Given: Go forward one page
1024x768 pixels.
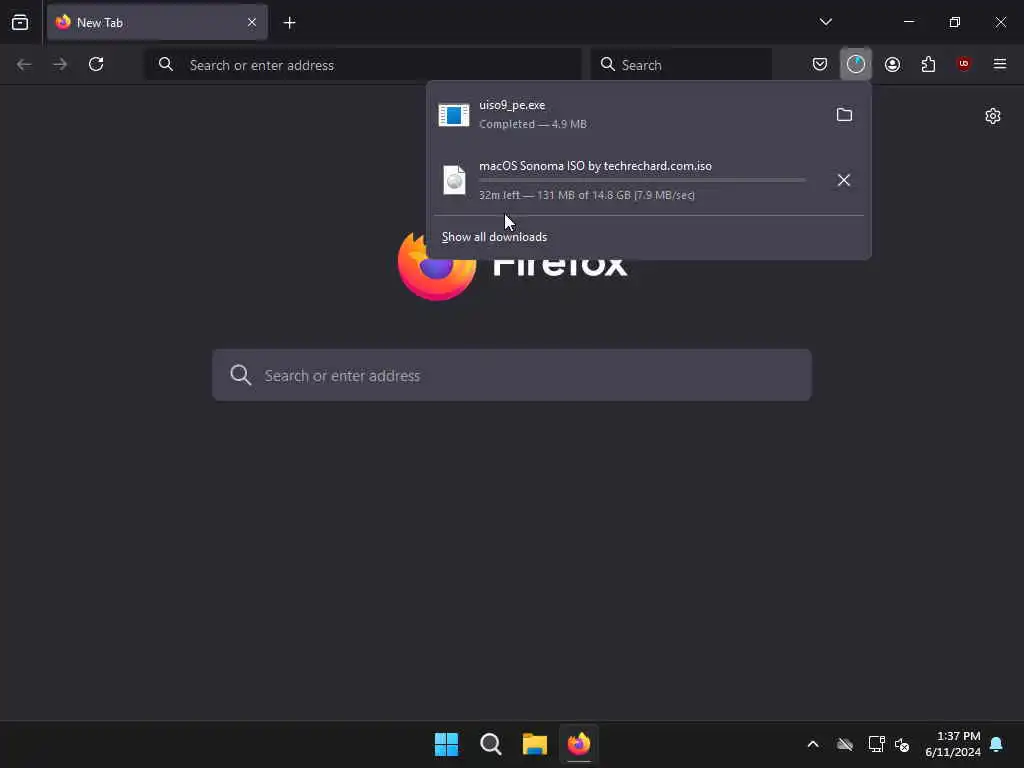Looking at the screenshot, I should point(60,64).
